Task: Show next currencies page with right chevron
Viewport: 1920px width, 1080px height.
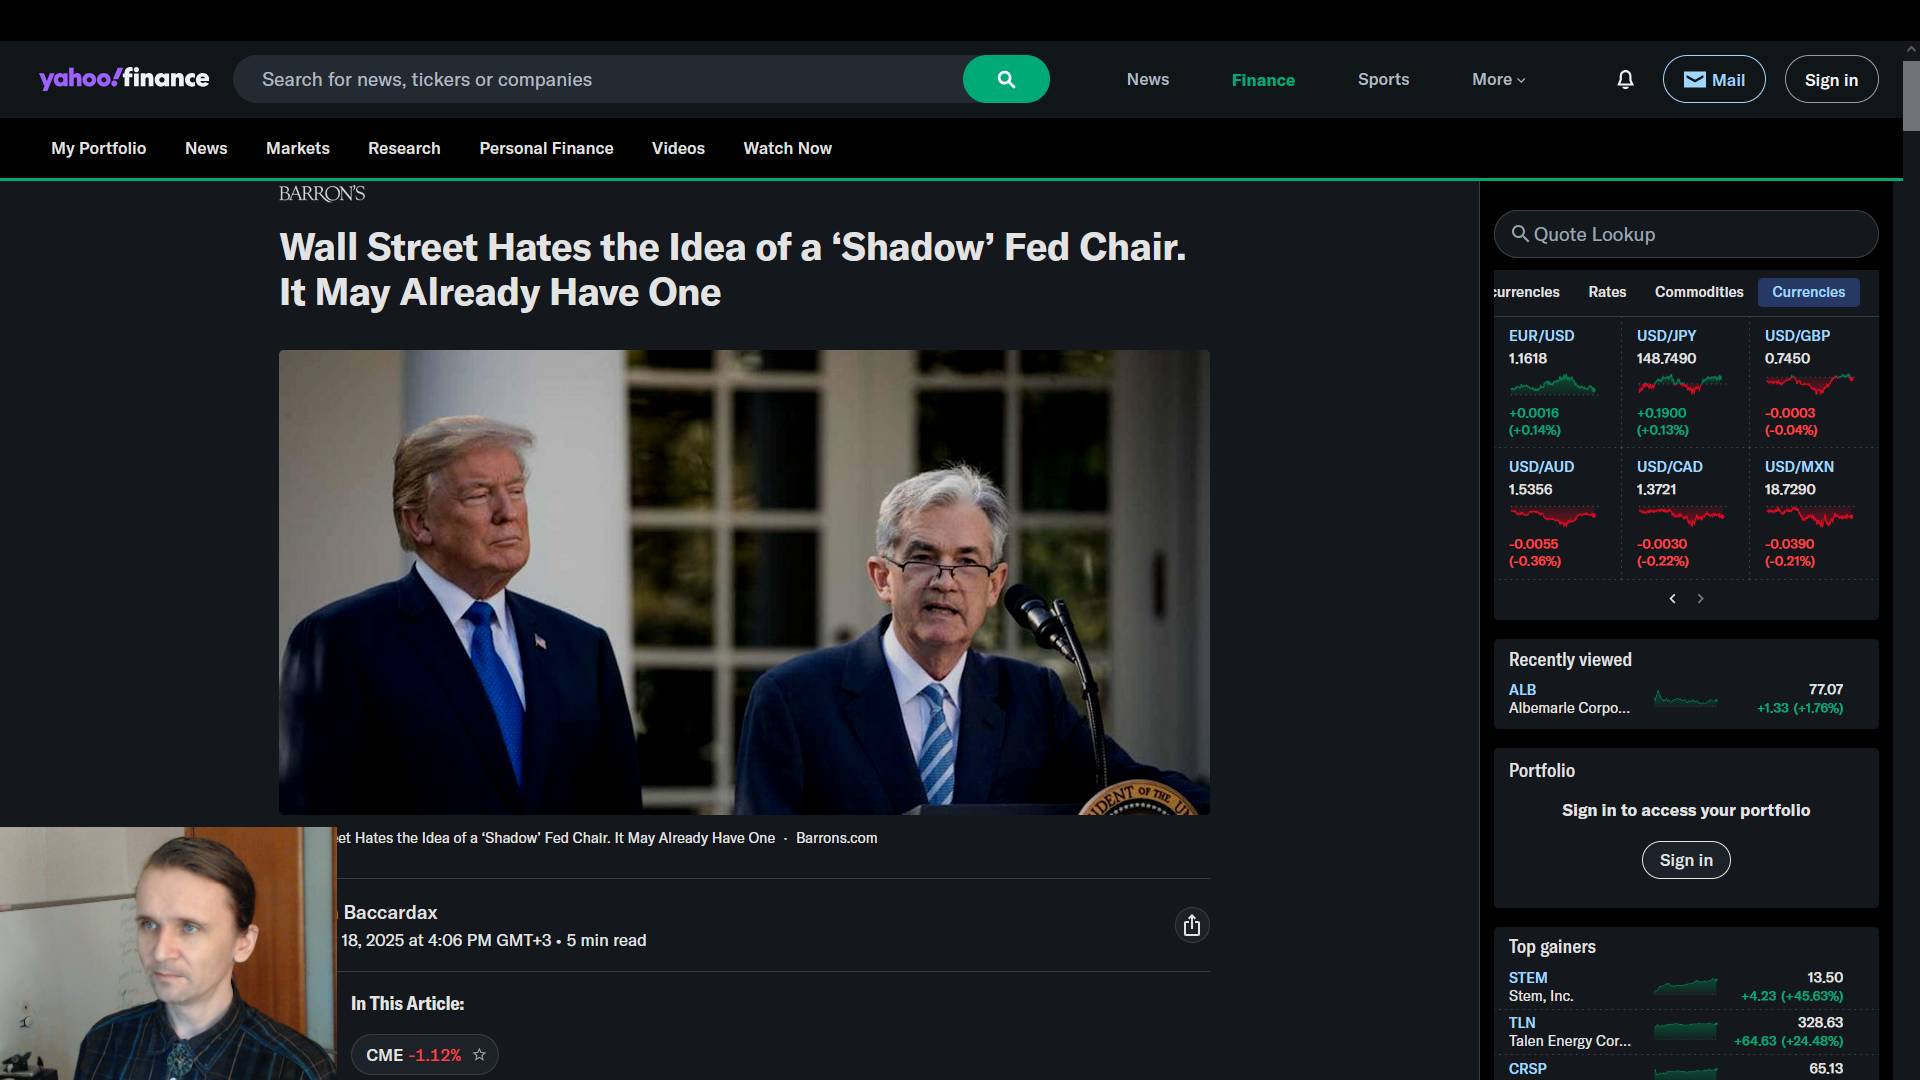Action: coord(1700,598)
